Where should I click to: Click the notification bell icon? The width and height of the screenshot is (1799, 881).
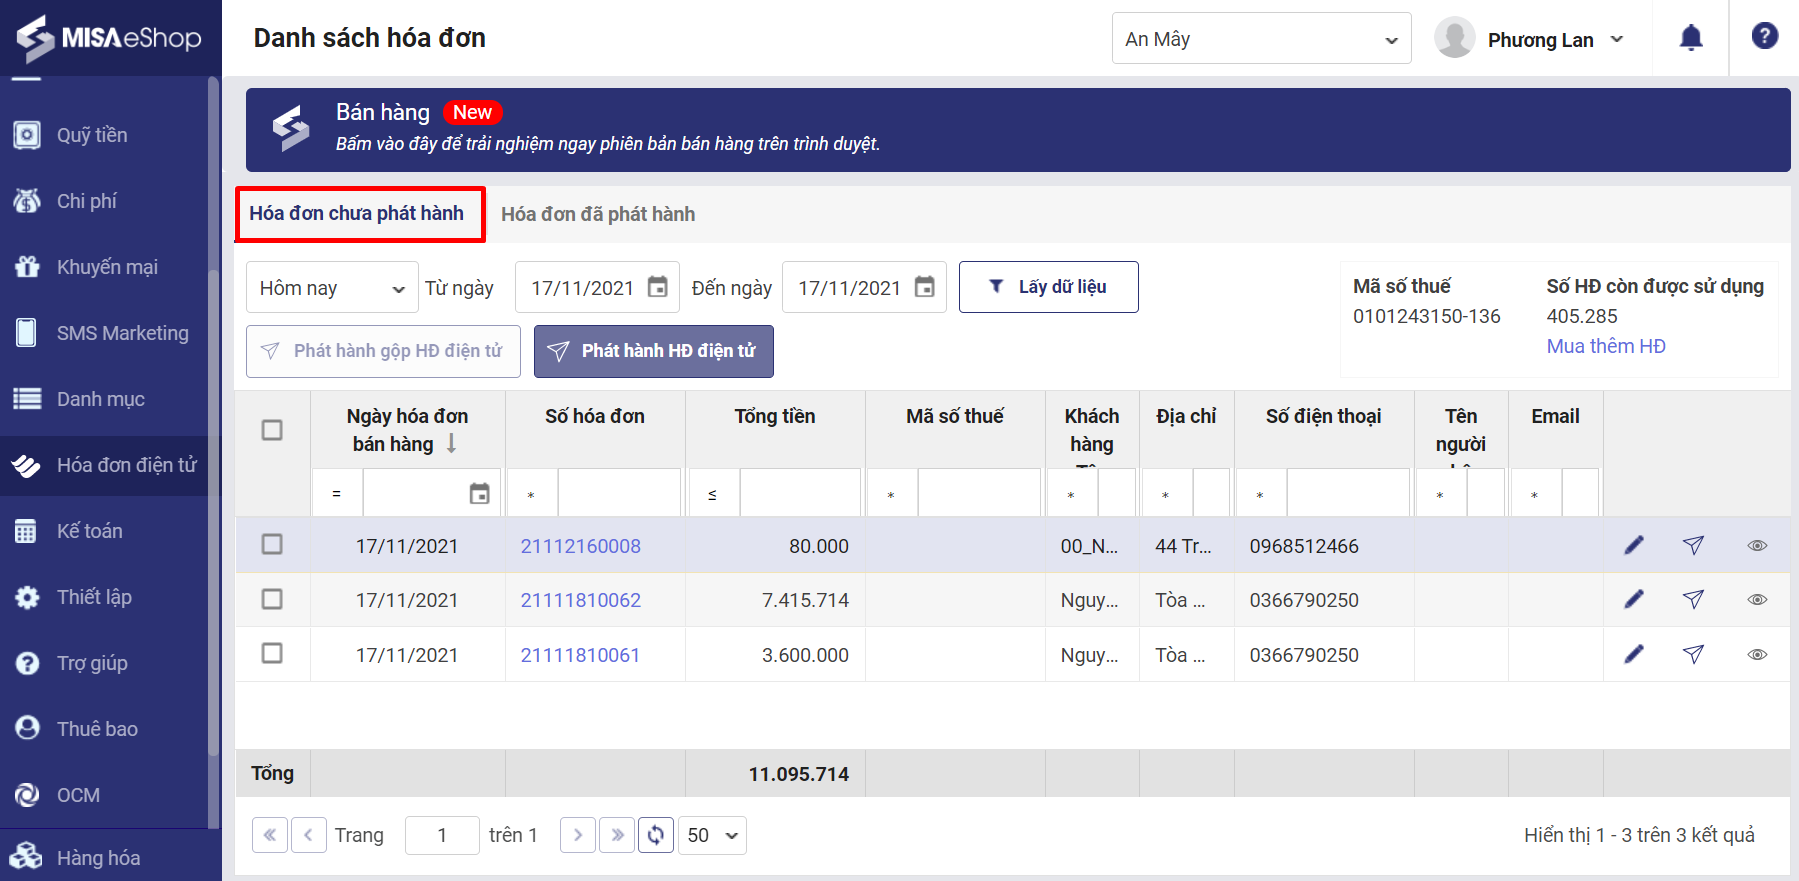[1690, 38]
